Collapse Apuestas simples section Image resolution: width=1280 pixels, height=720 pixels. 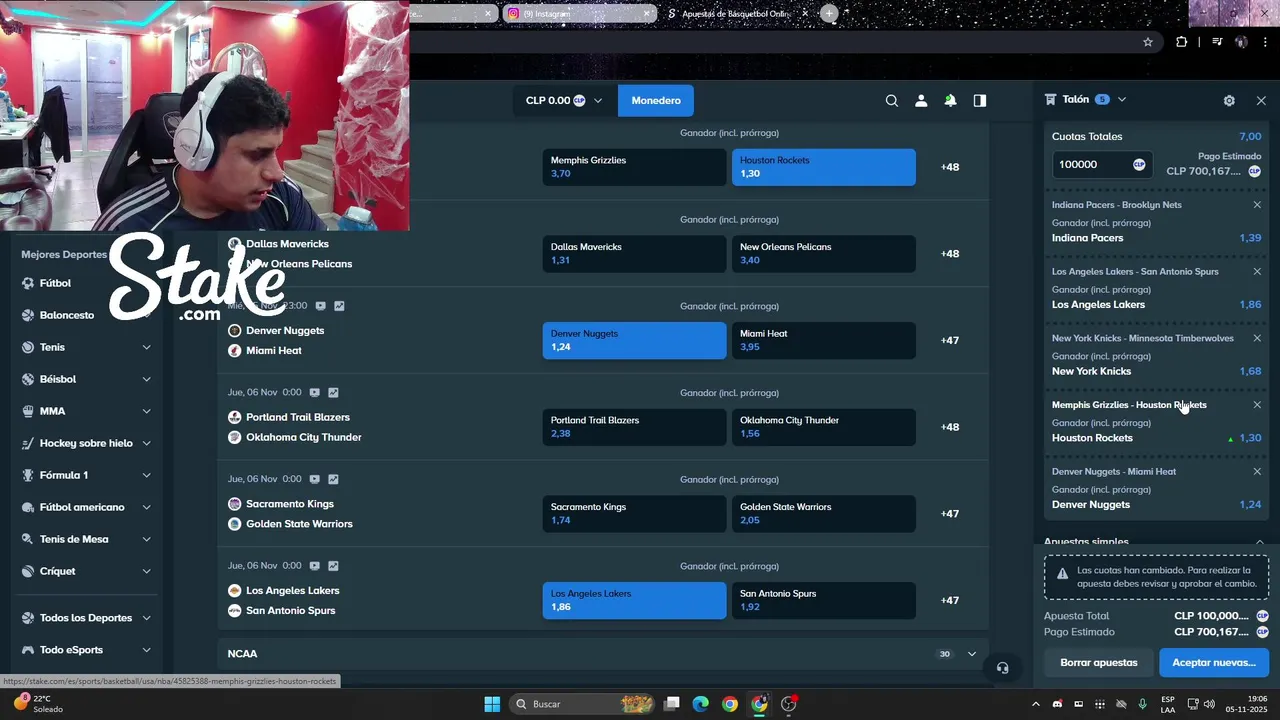(x=1259, y=542)
